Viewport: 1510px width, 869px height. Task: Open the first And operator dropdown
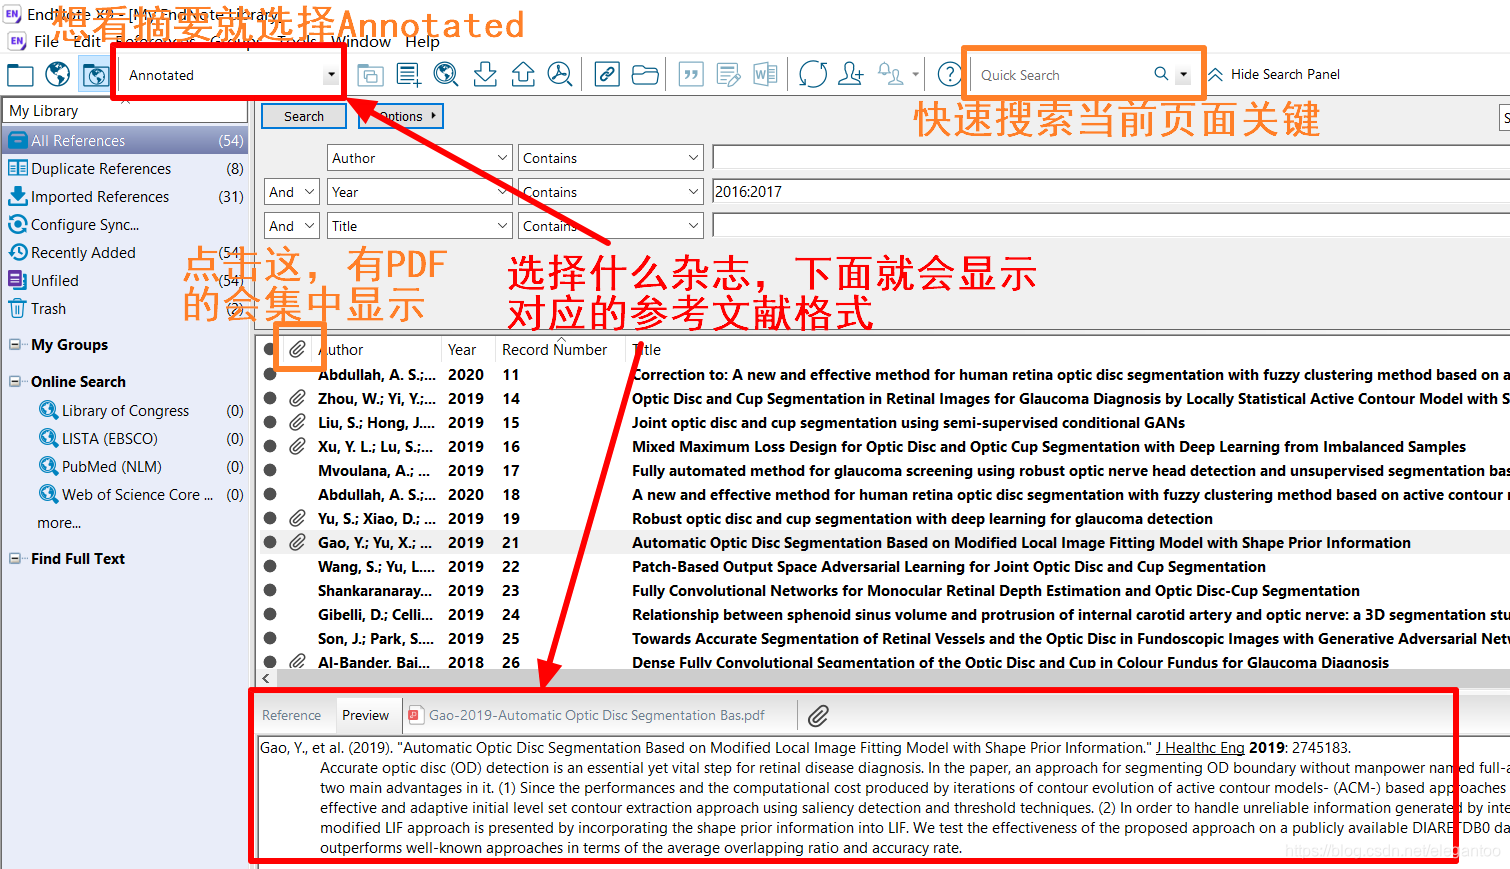click(291, 192)
